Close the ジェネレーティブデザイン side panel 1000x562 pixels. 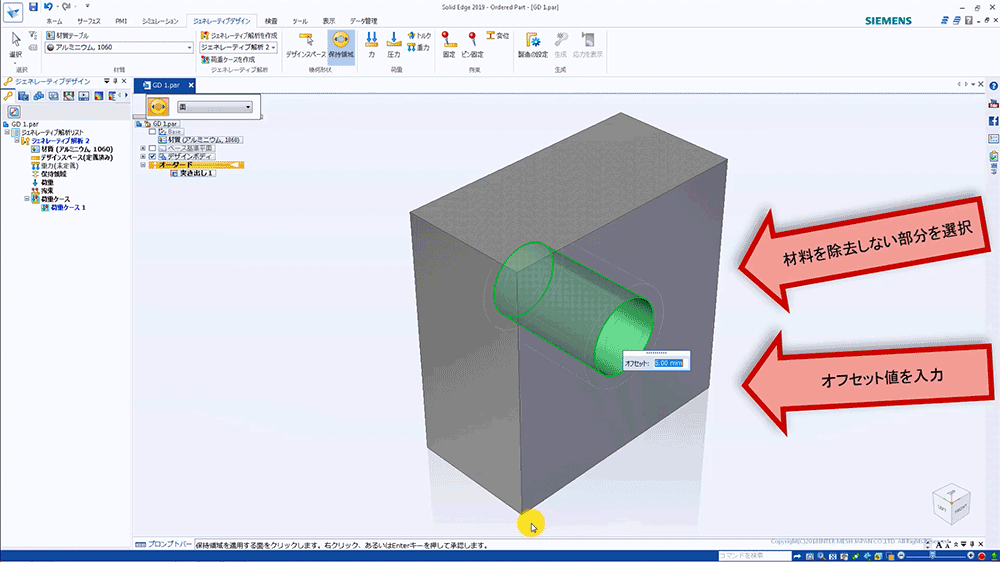(124, 81)
